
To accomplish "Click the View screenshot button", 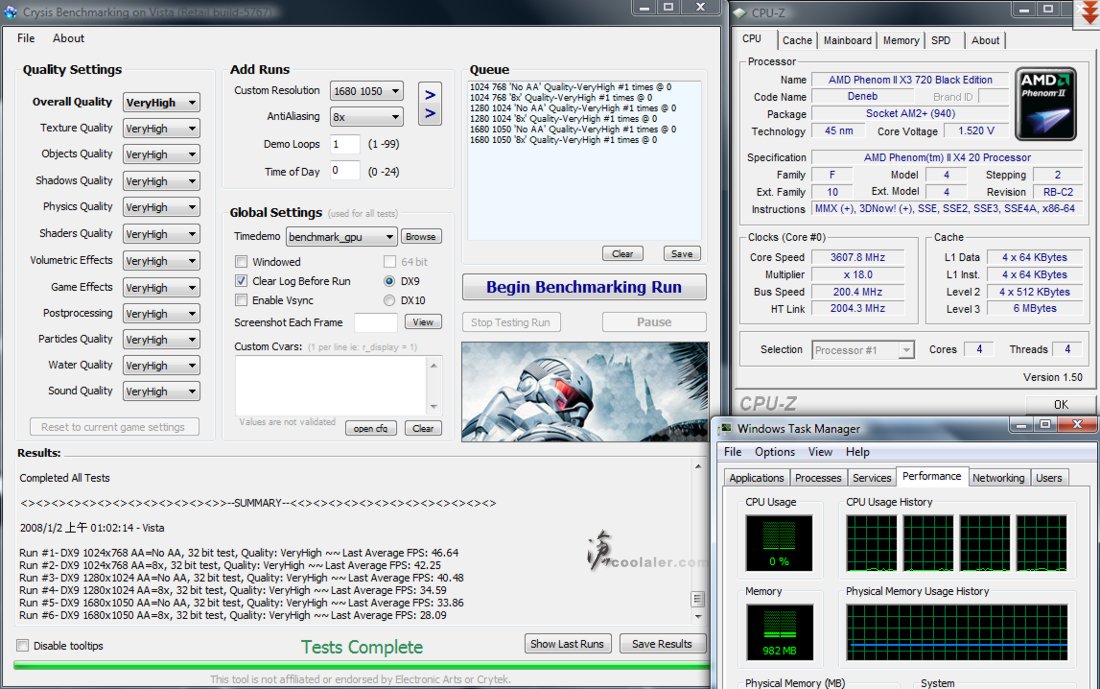I will pyautogui.click(x=423, y=322).
